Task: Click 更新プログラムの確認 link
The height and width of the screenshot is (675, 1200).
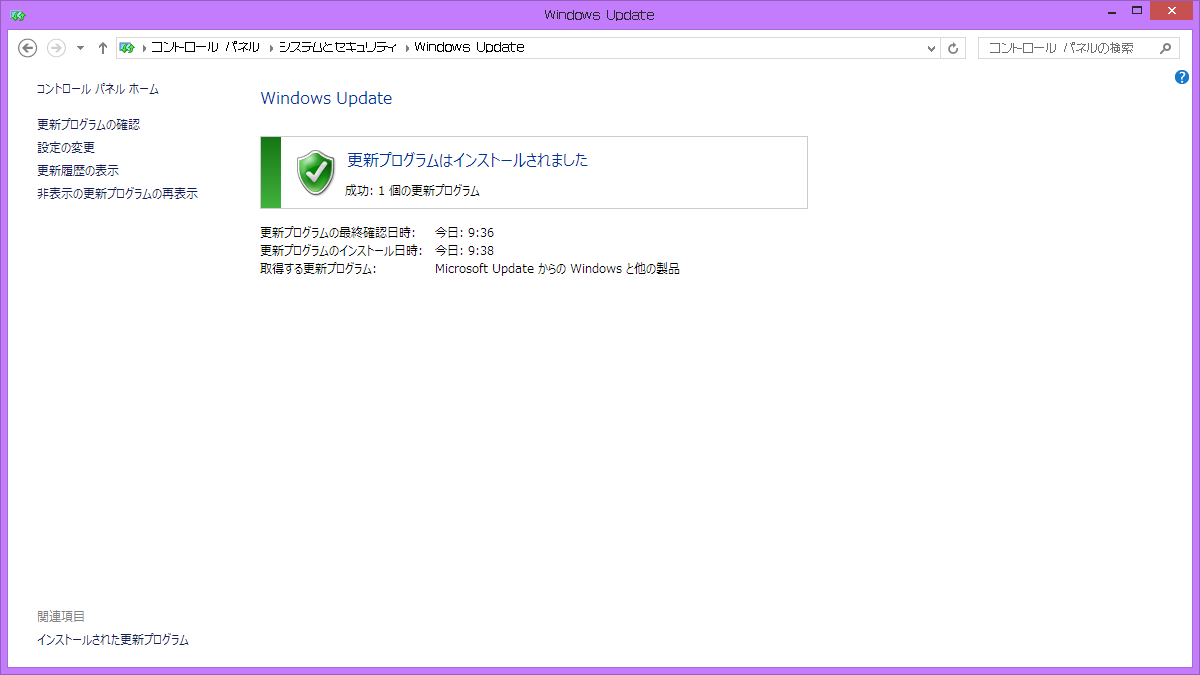Action: click(88, 125)
